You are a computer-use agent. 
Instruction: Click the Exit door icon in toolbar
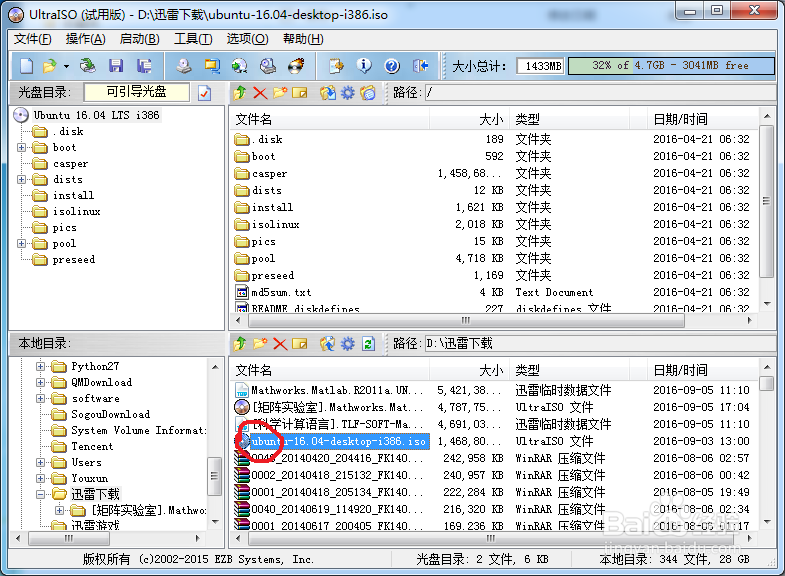tap(420, 66)
